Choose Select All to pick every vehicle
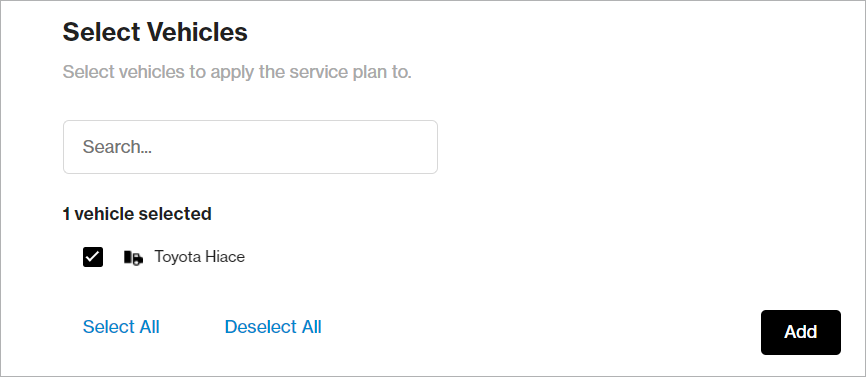The width and height of the screenshot is (866, 377). pyautogui.click(x=121, y=327)
